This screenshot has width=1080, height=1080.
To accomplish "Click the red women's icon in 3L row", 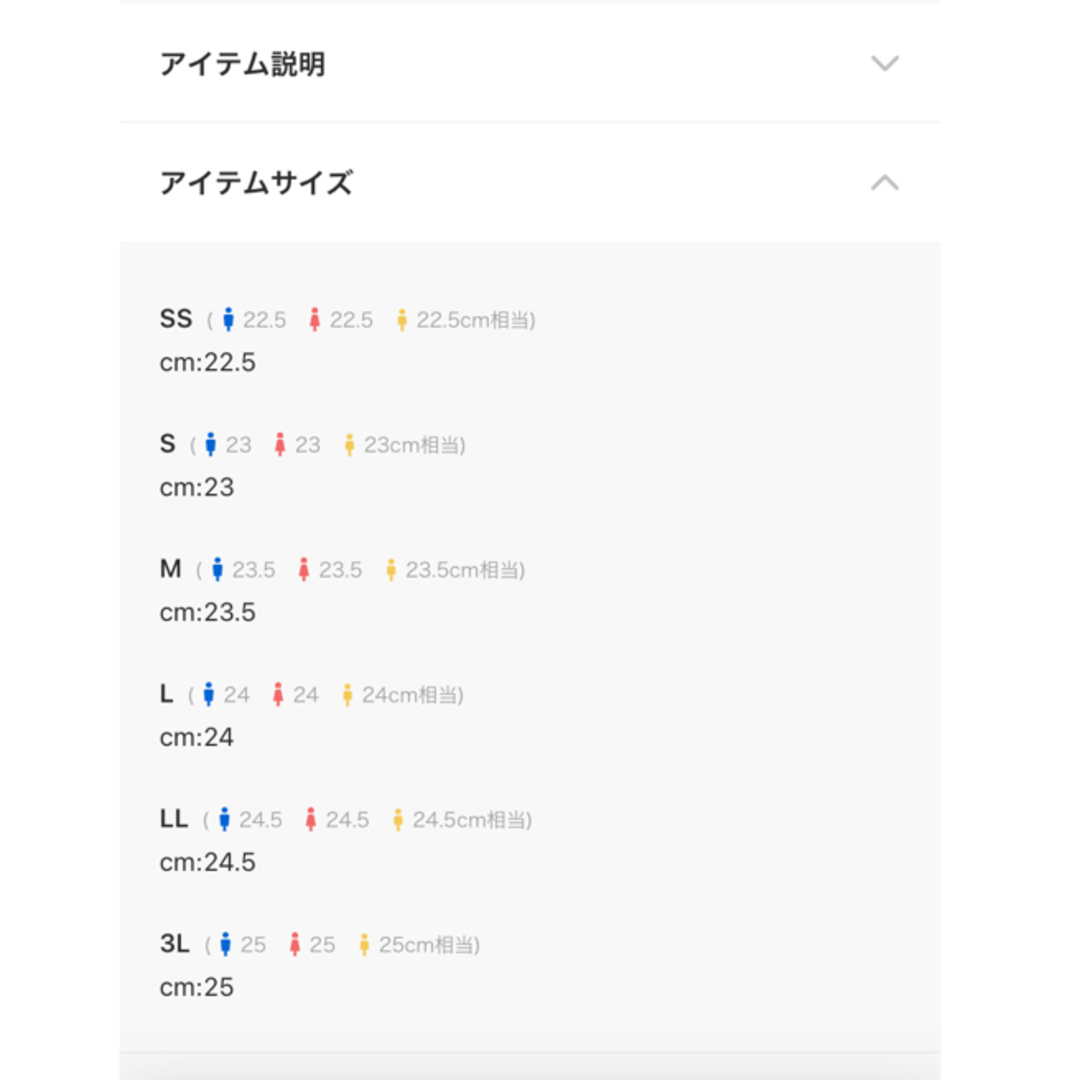I will pos(295,944).
